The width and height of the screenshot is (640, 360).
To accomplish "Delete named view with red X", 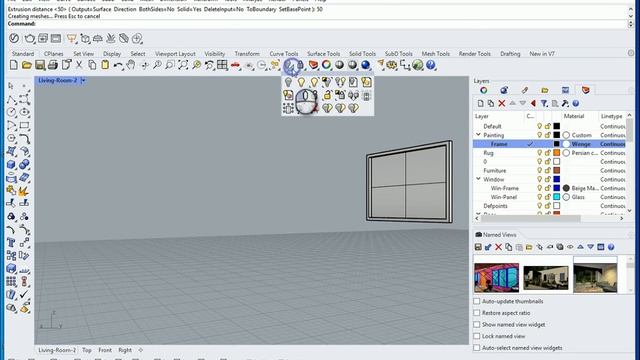I will (x=498, y=247).
